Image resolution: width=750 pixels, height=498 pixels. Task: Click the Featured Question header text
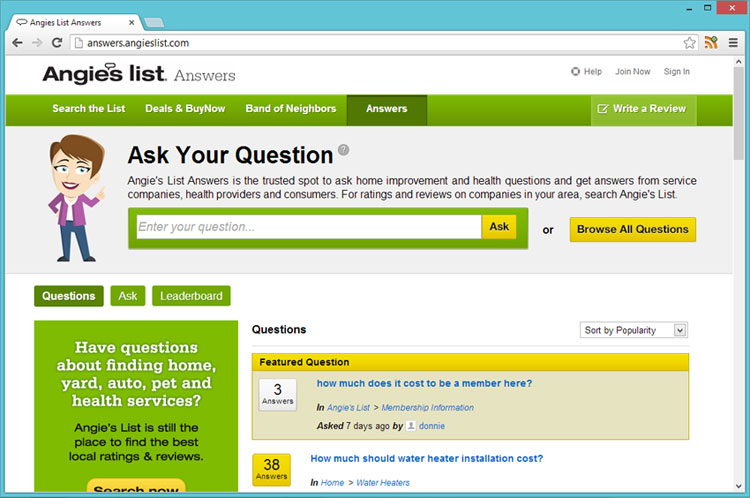[x=304, y=362]
